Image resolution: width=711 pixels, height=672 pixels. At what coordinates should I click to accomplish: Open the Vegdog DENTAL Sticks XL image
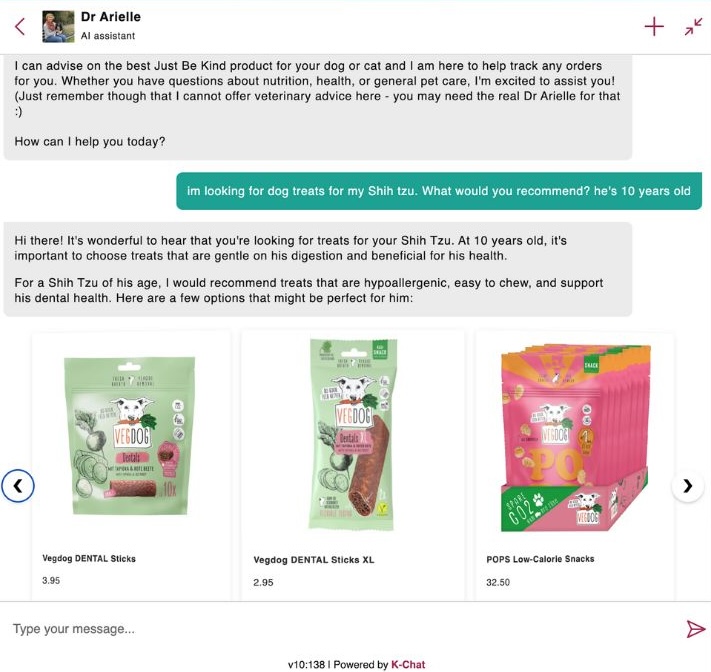pyautogui.click(x=353, y=434)
